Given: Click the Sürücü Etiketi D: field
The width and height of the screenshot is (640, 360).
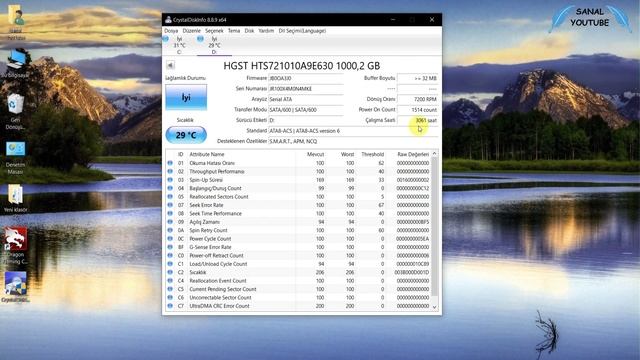Looking at the screenshot, I should [x=306, y=120].
